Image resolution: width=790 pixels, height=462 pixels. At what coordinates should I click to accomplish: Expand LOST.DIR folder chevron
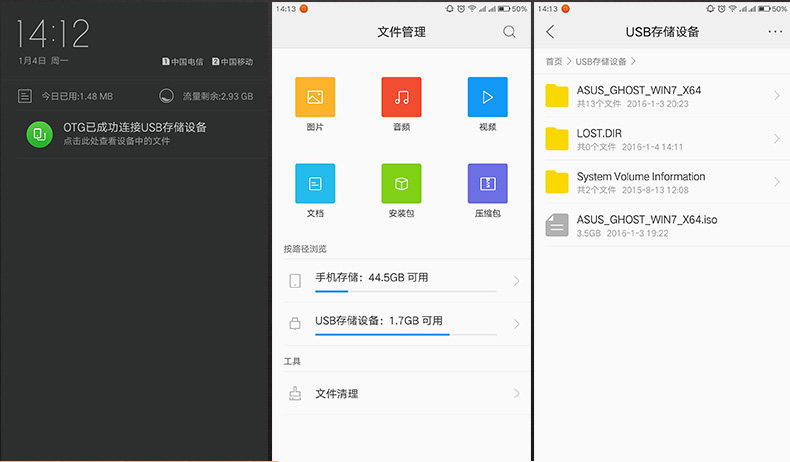(777, 139)
